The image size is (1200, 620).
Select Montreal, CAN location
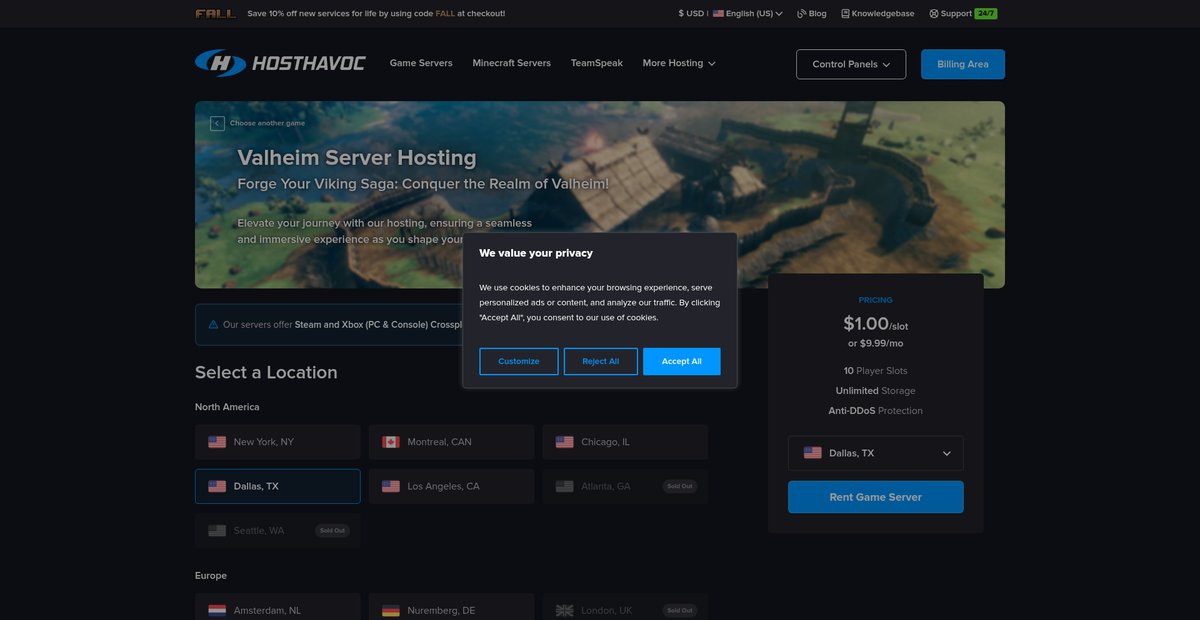tap(452, 442)
